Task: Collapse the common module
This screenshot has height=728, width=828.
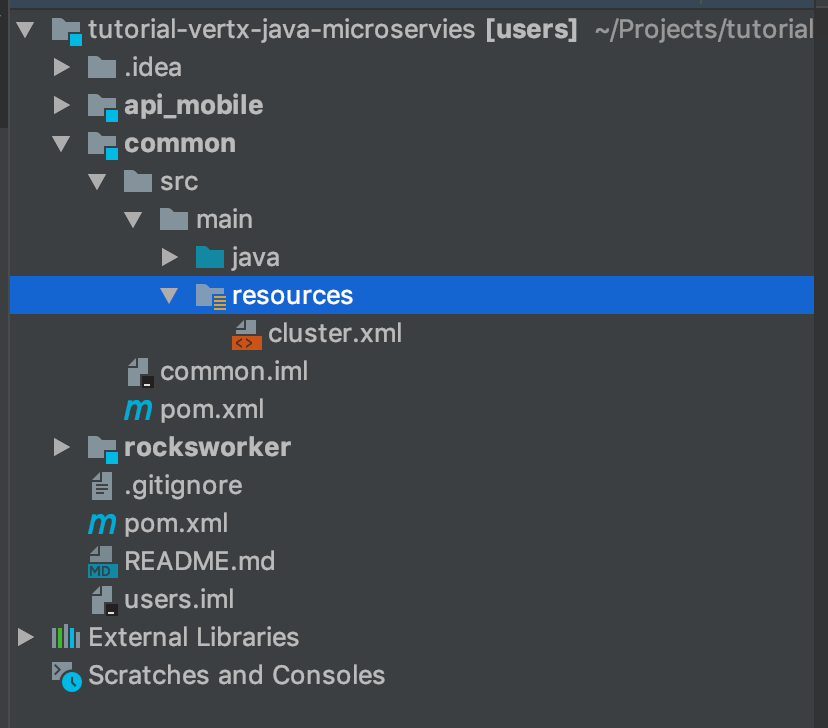Action: point(61,143)
